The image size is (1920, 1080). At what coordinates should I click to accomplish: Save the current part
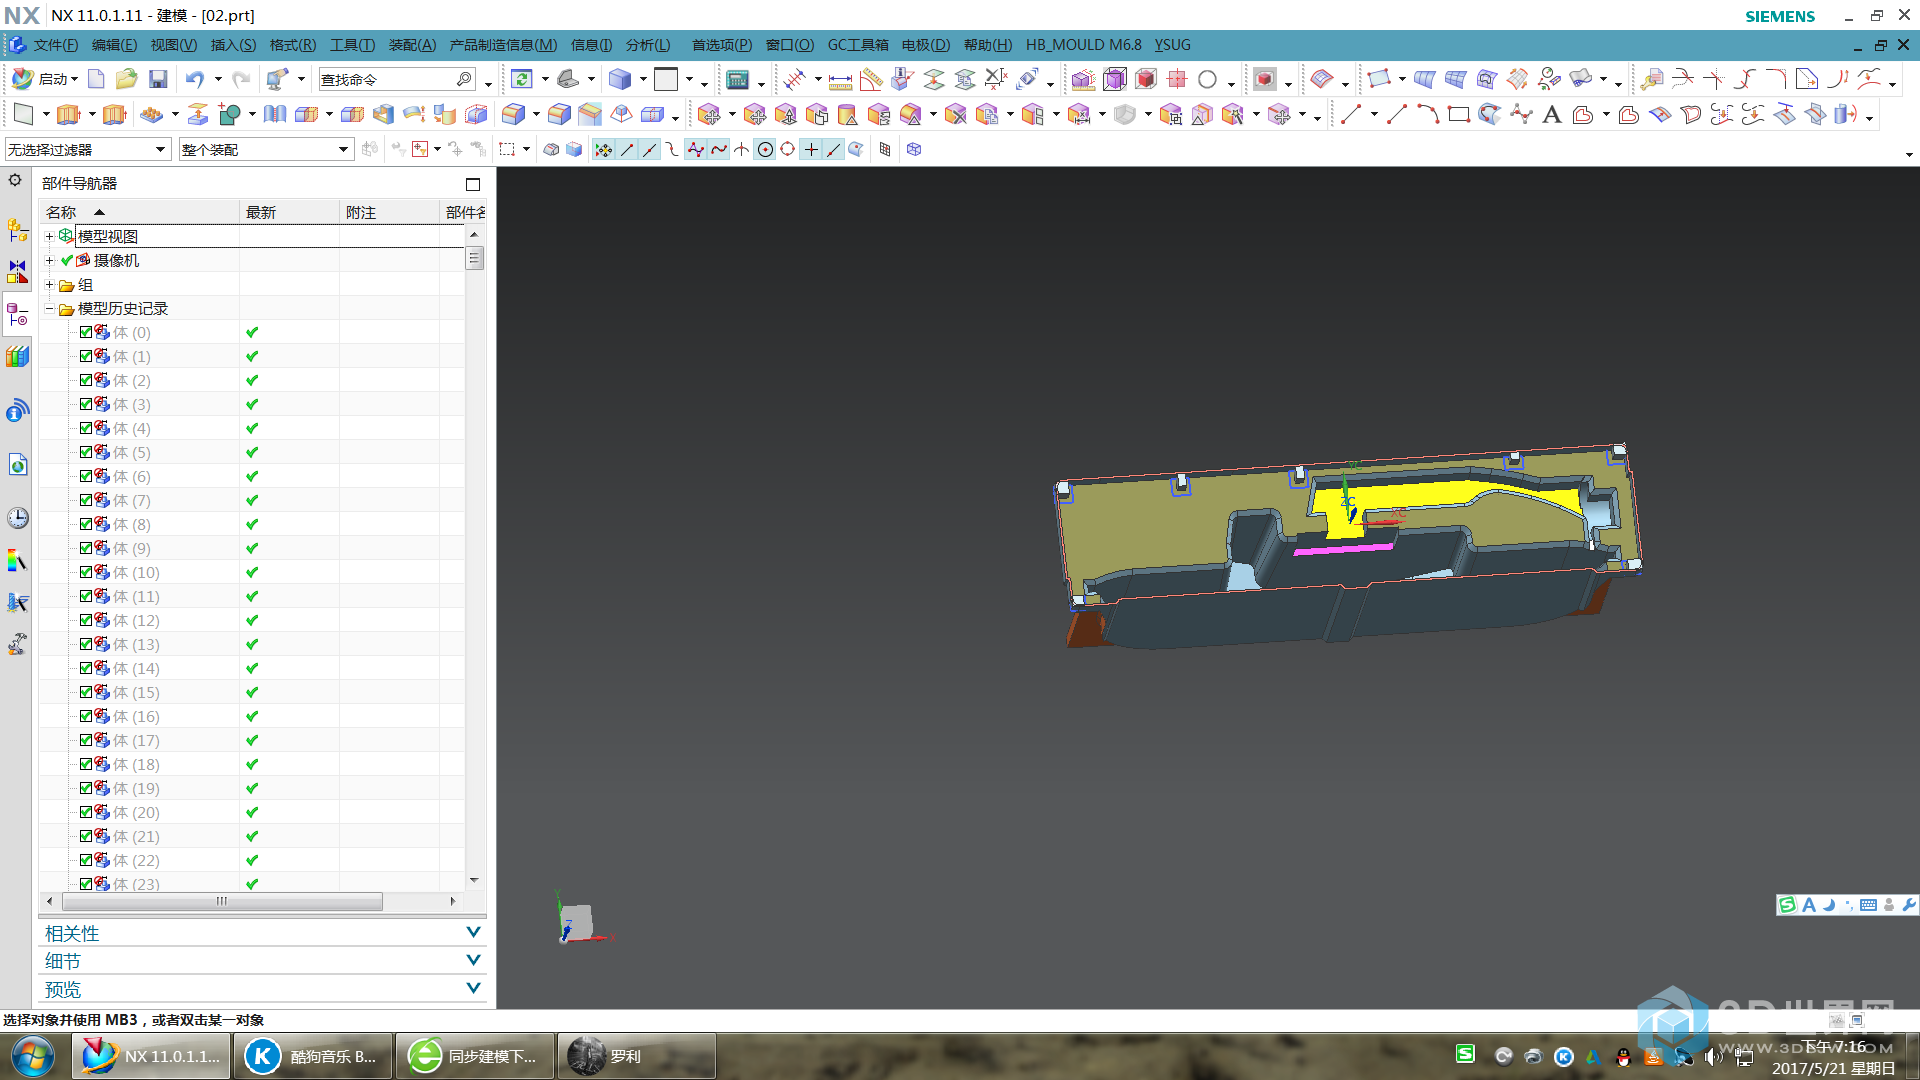[x=158, y=79]
